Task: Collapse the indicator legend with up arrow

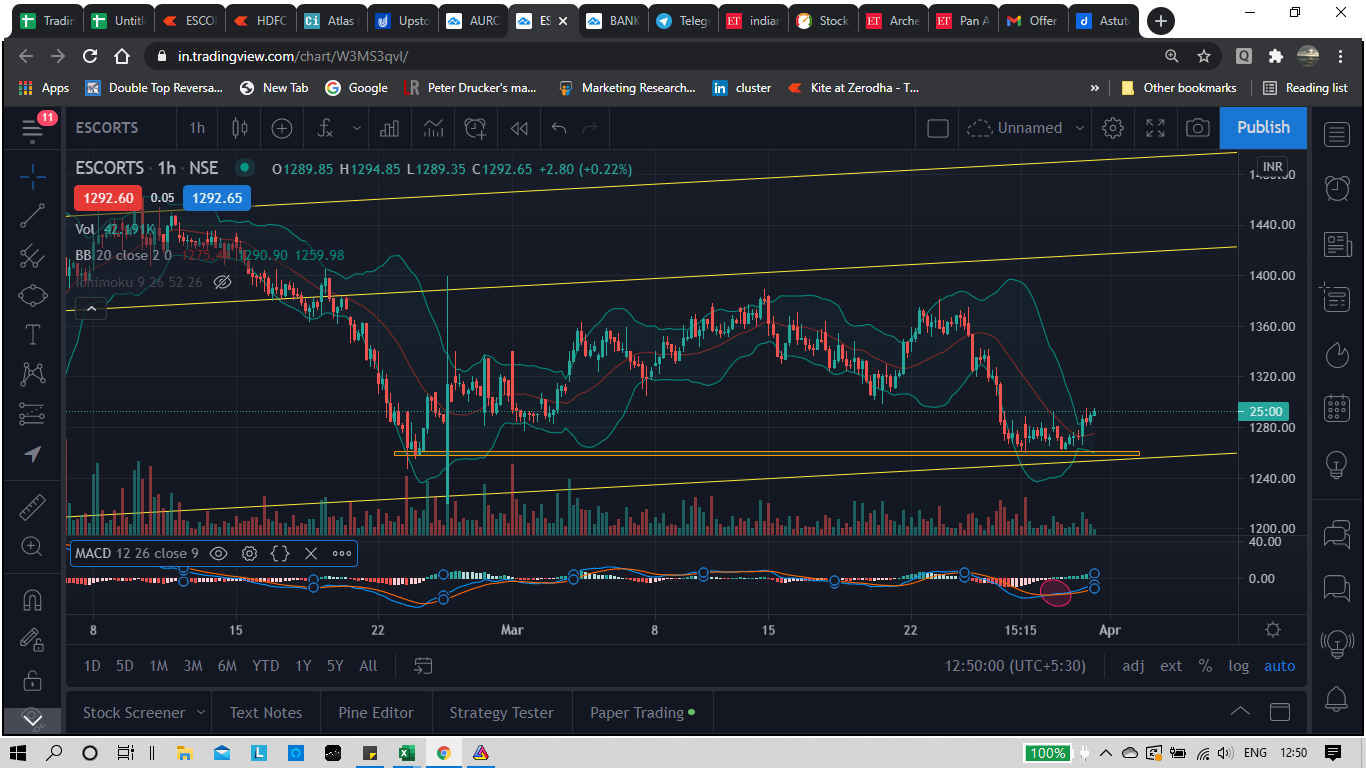Action: tap(91, 309)
